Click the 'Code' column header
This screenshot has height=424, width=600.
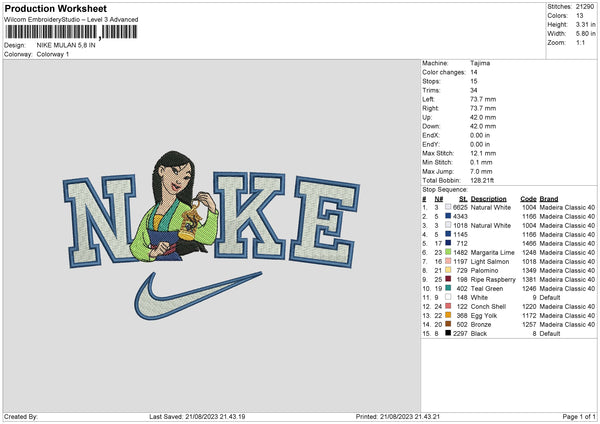click(x=528, y=199)
